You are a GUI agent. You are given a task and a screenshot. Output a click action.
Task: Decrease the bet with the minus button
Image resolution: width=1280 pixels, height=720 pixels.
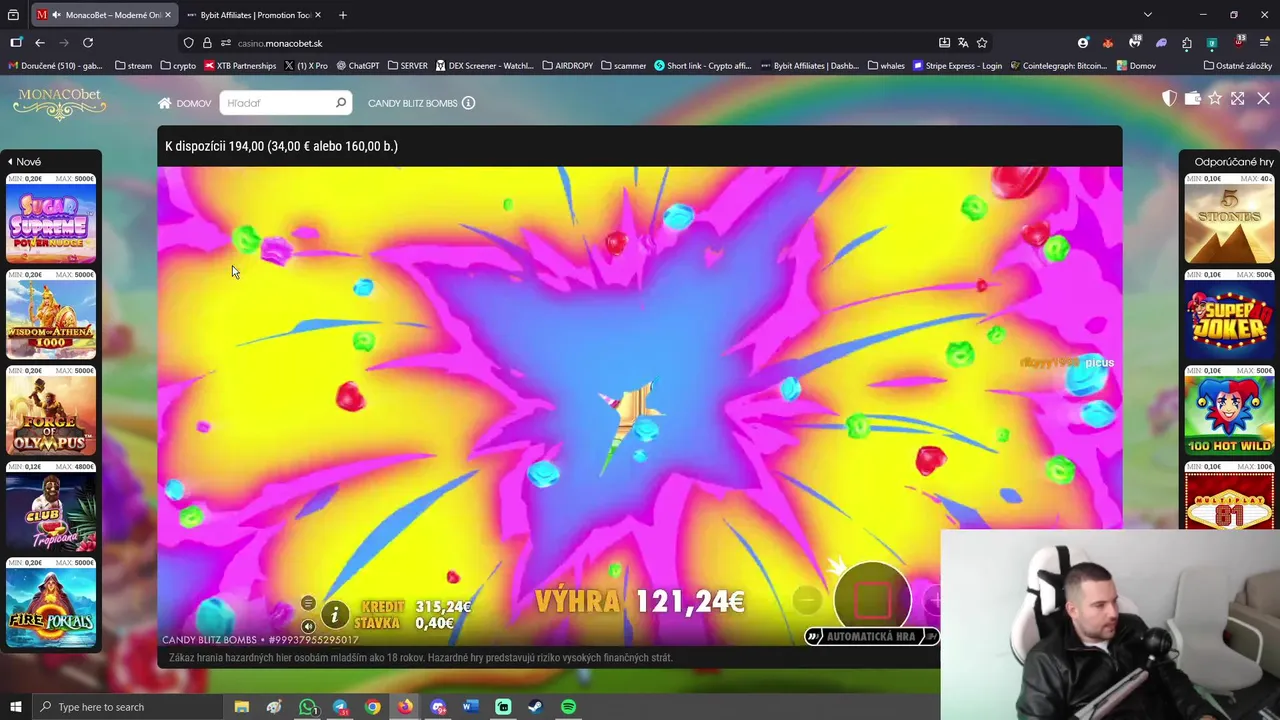click(x=806, y=600)
